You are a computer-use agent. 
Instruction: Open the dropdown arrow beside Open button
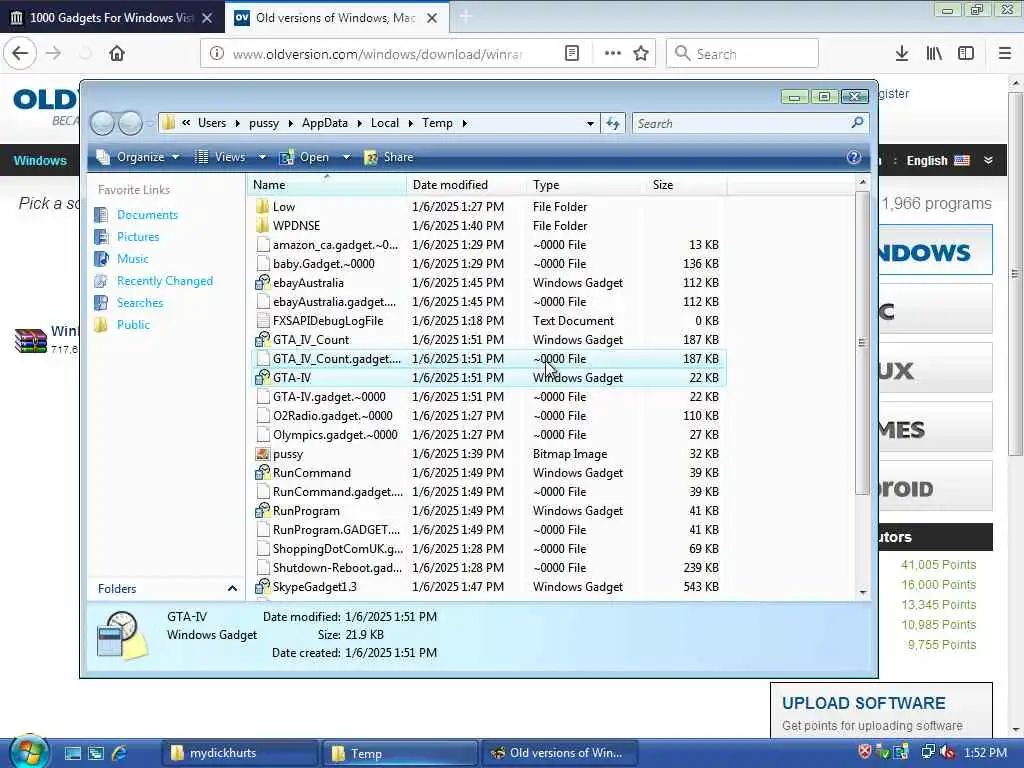tap(347, 157)
